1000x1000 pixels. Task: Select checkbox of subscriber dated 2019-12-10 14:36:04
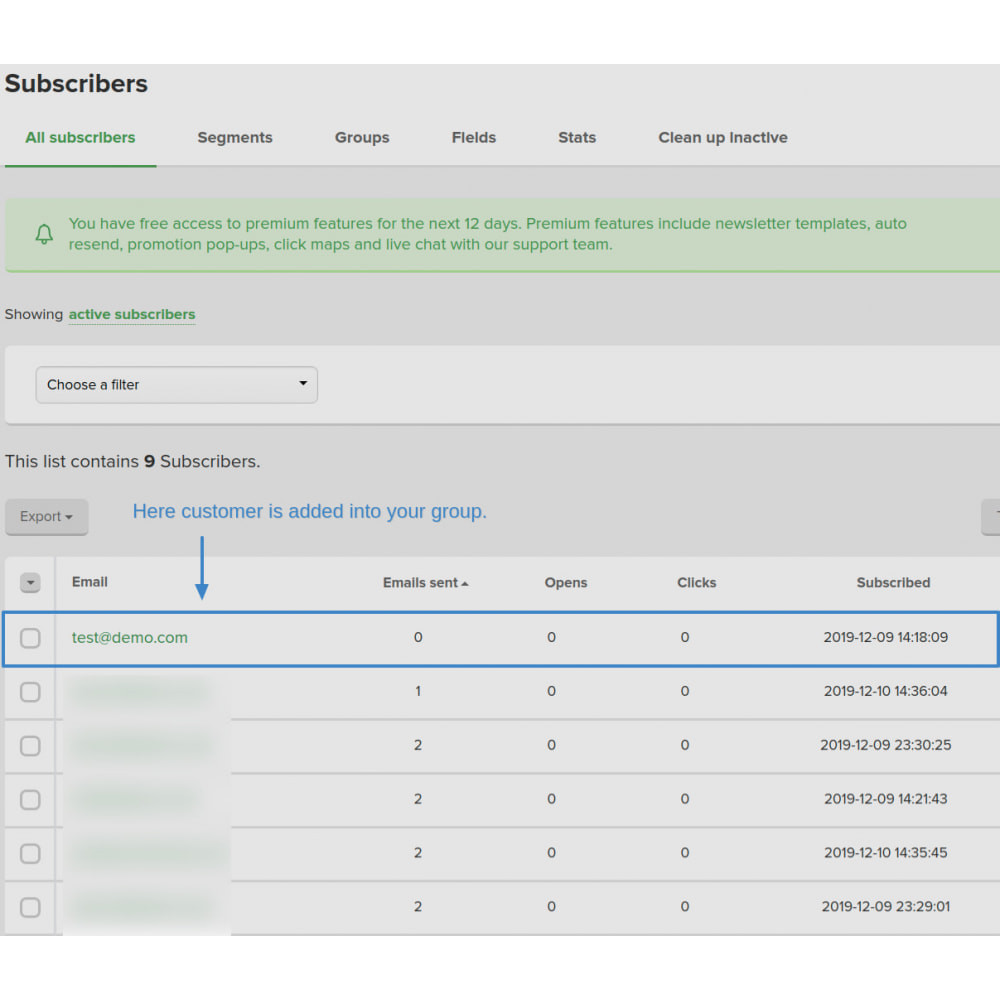(x=30, y=692)
